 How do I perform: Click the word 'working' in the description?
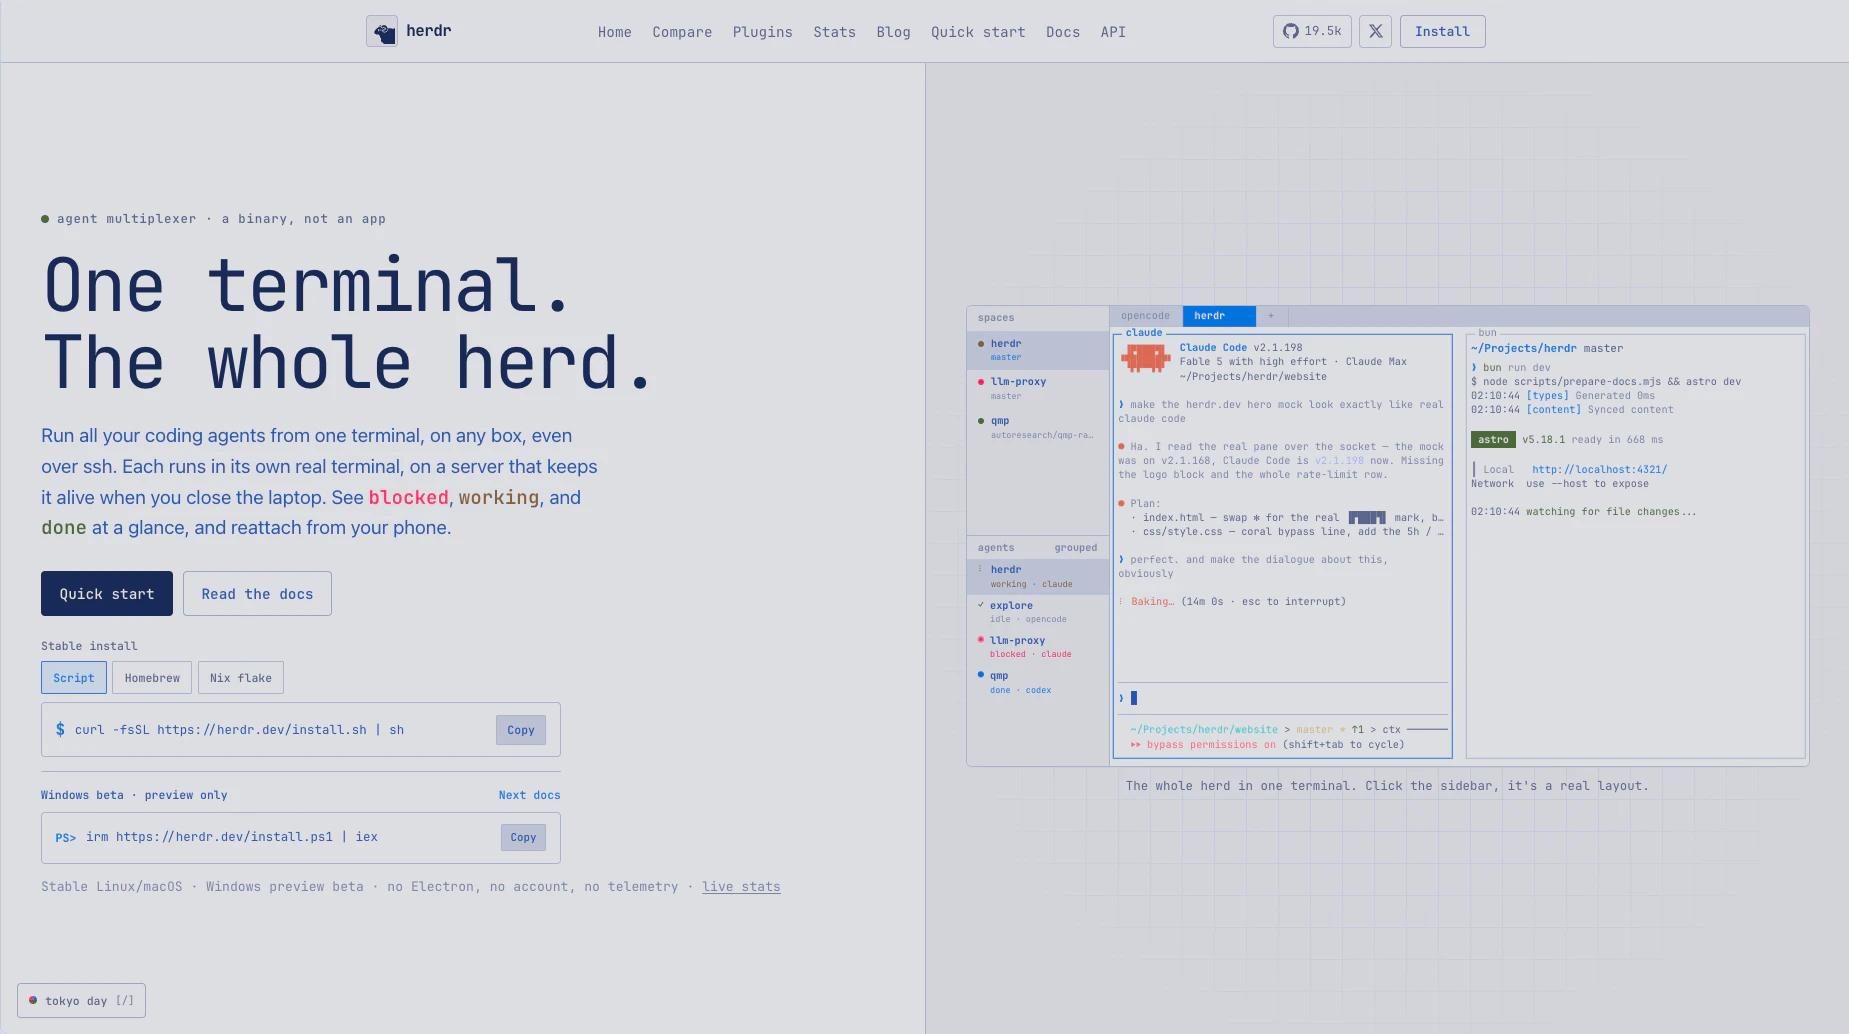click(499, 497)
